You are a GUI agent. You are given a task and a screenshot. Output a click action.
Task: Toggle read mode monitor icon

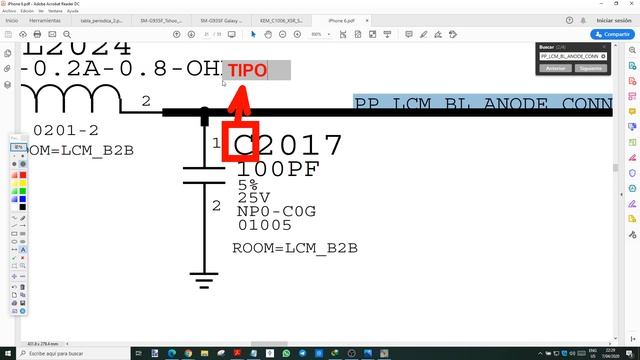(x=232, y=35)
